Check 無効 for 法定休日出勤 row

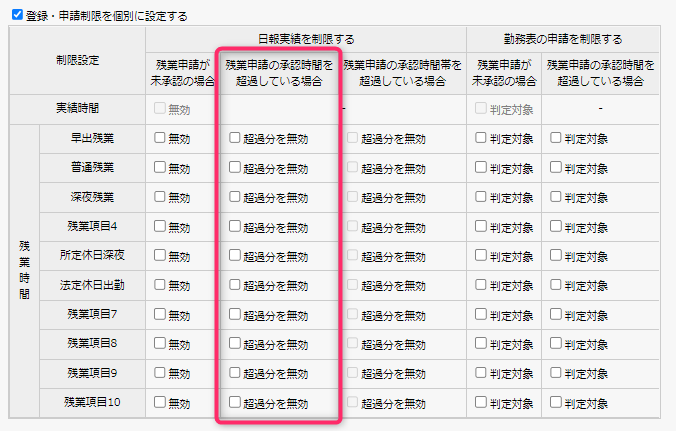160,284
